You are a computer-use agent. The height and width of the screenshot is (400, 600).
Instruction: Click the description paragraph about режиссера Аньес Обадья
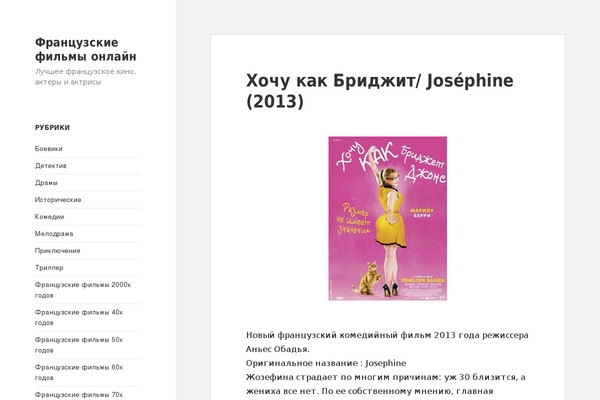coord(387,342)
